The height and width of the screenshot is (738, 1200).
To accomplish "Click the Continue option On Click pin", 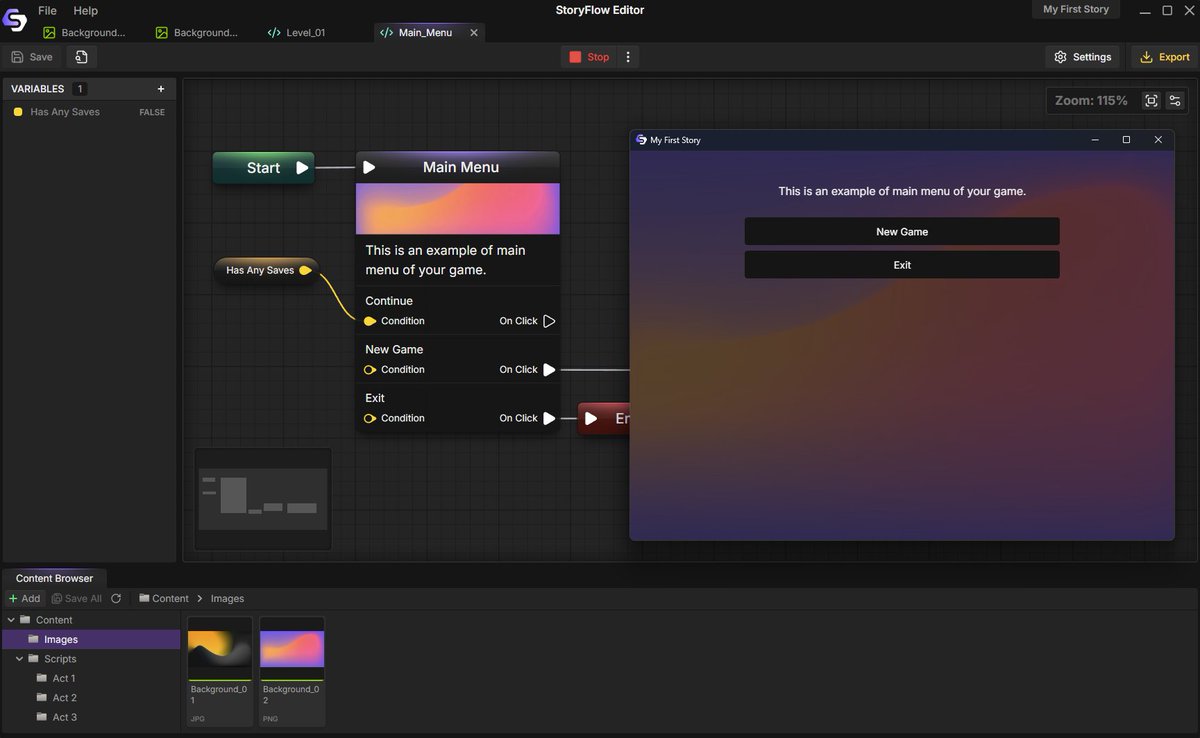I will coord(549,321).
